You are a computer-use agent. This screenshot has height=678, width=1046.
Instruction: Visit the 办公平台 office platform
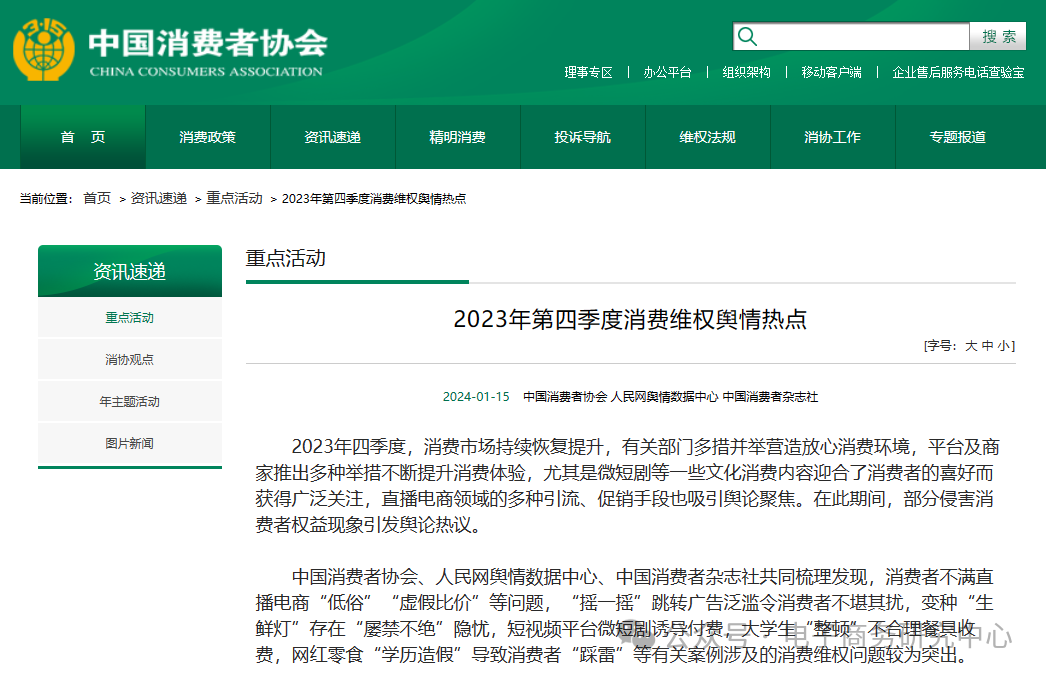coord(668,73)
